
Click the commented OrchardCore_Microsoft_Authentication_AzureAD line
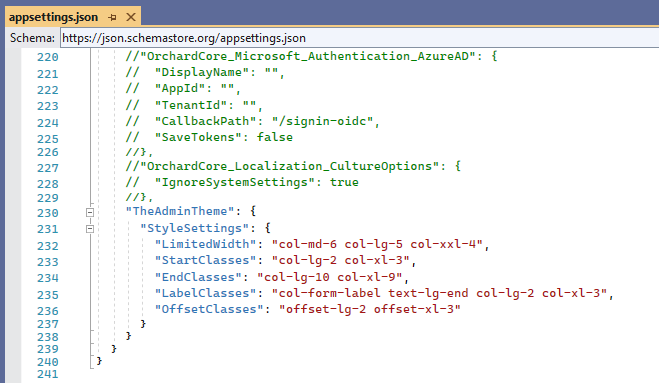point(311,56)
